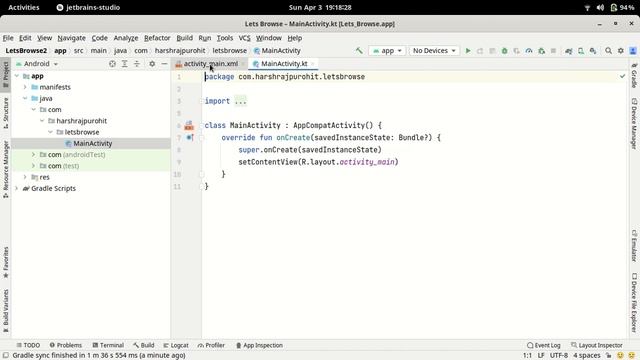
Task: Open the VCS menu
Action: point(244,38)
